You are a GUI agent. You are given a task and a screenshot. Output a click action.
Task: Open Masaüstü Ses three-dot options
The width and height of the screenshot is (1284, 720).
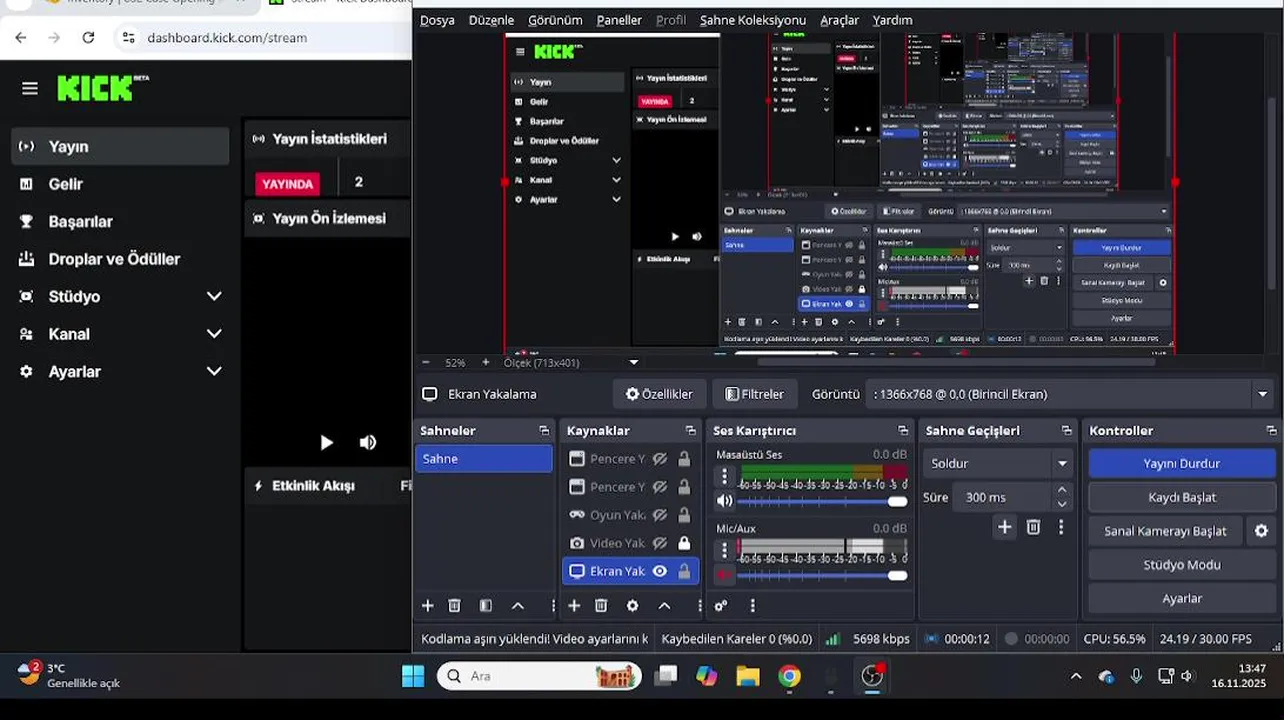click(x=725, y=477)
